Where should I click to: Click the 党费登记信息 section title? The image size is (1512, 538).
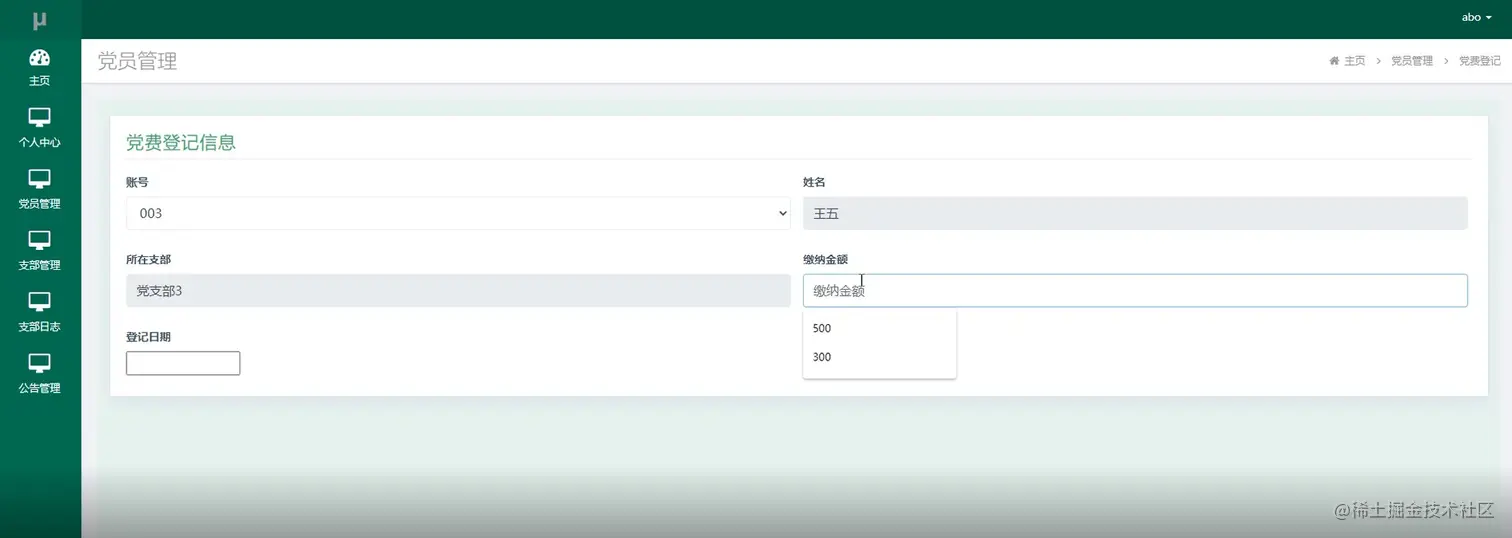tap(181, 142)
